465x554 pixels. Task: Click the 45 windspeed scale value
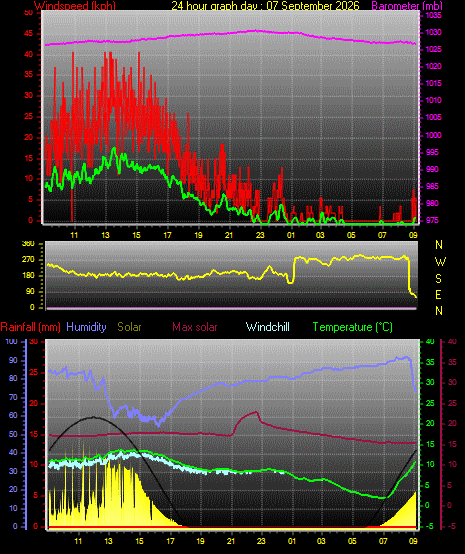(29, 34)
